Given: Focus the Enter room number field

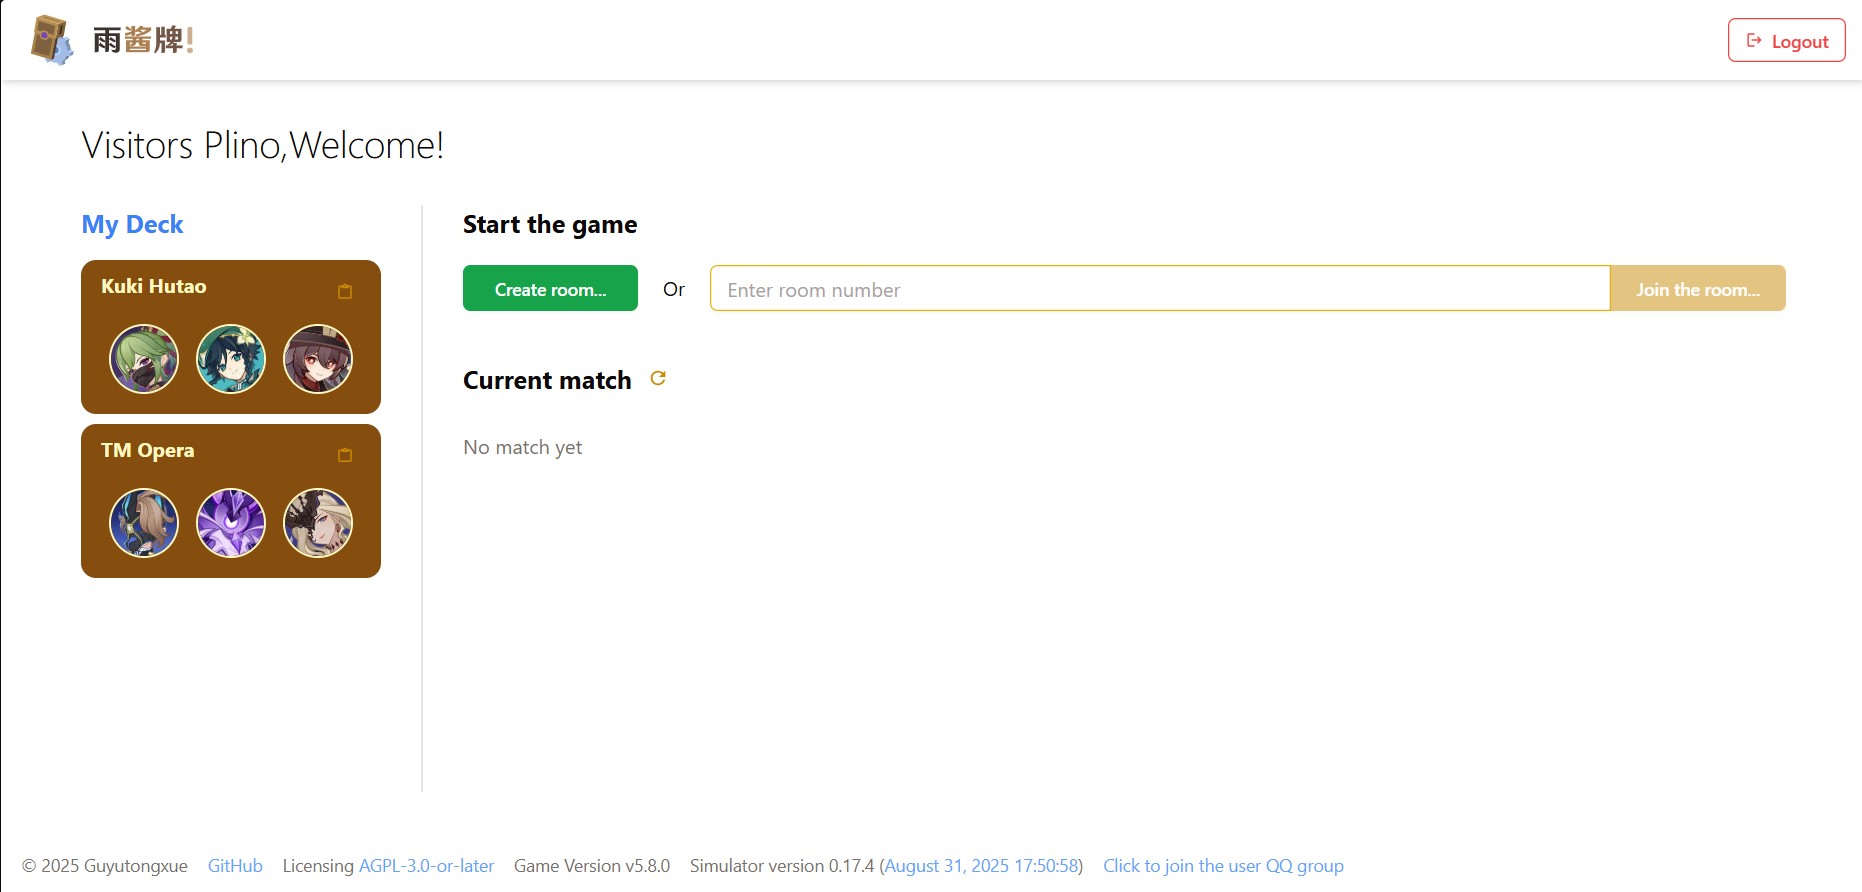Looking at the screenshot, I should tap(1160, 288).
